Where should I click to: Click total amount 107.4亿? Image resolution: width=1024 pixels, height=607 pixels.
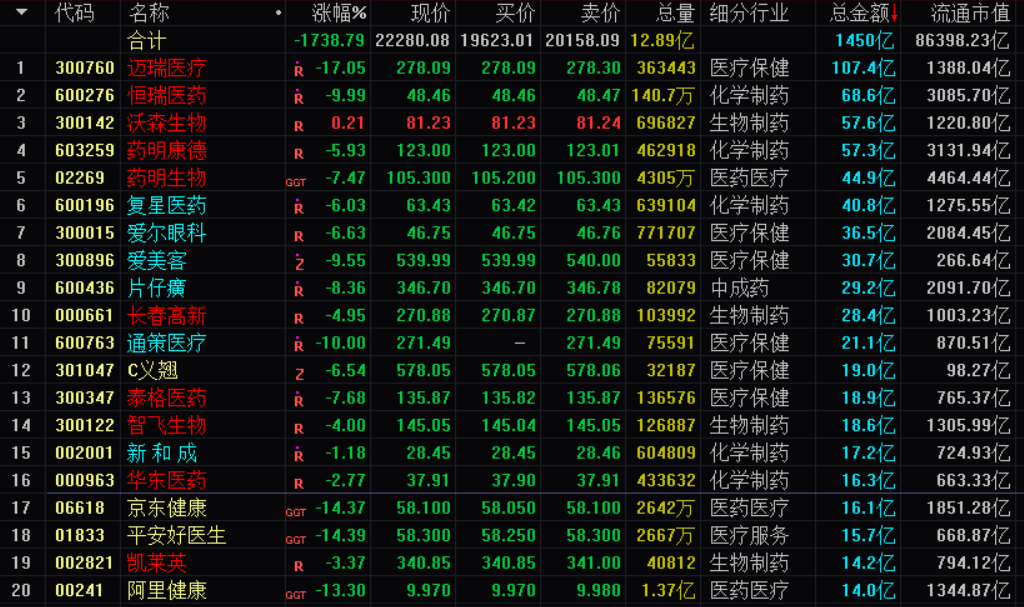(x=863, y=68)
